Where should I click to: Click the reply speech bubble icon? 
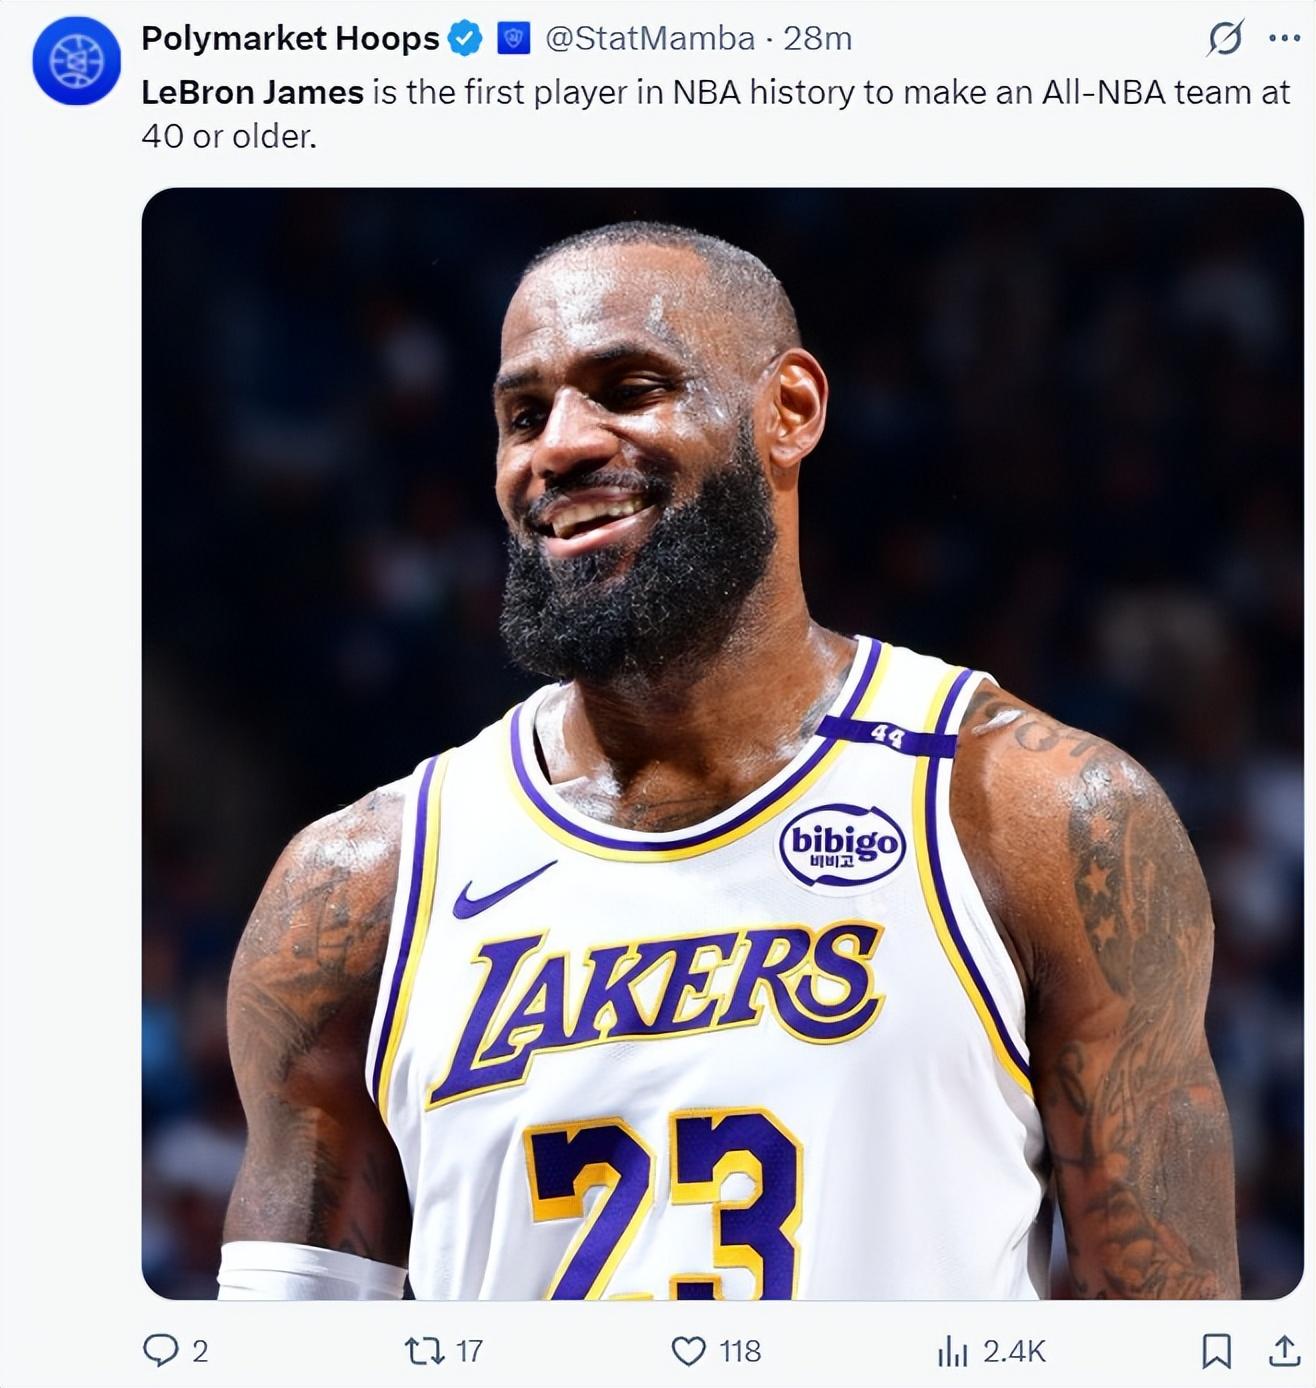[x=160, y=1351]
